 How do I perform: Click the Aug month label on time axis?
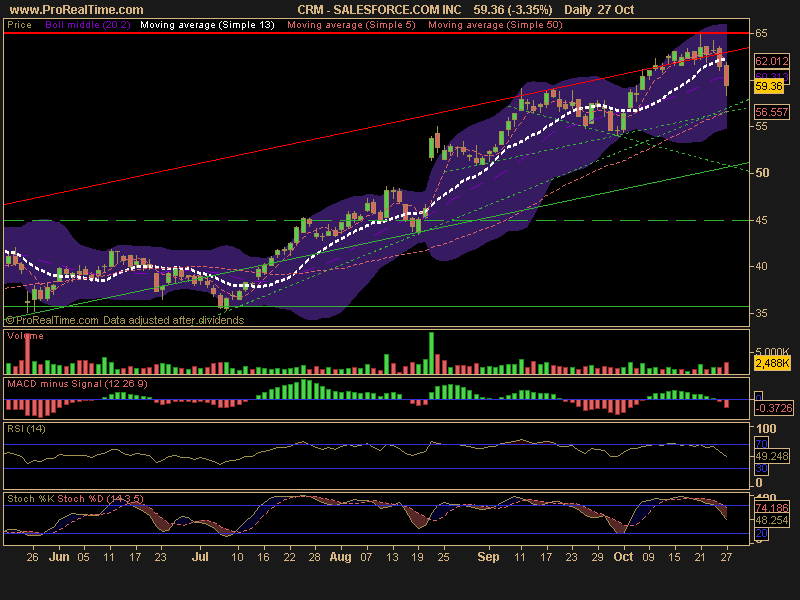tap(340, 557)
